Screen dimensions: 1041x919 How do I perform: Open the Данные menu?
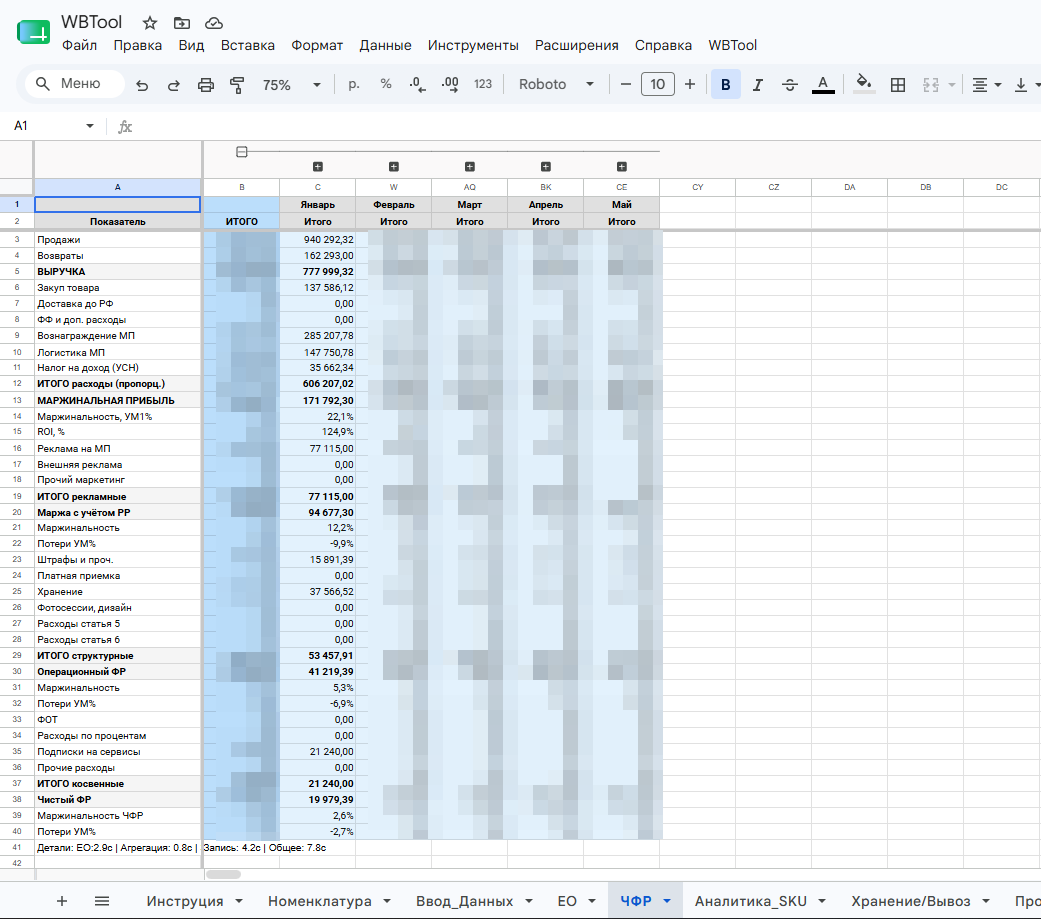click(385, 45)
